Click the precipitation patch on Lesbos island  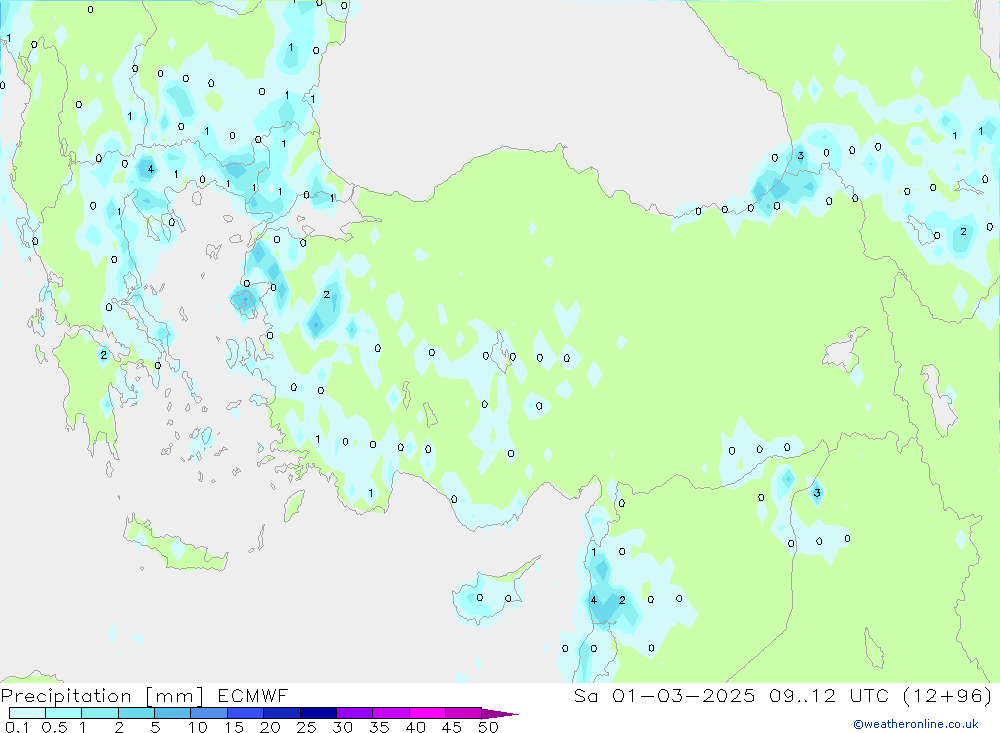coord(244,301)
